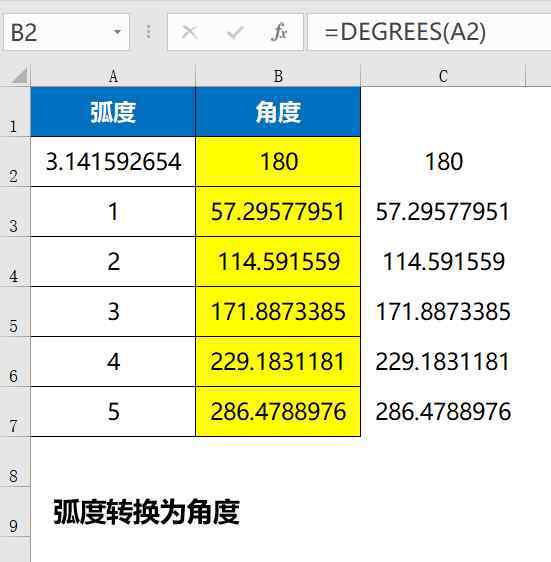This screenshot has height=562, width=551.
Task: Select cell containing 3.141592654
Action: click(x=113, y=162)
